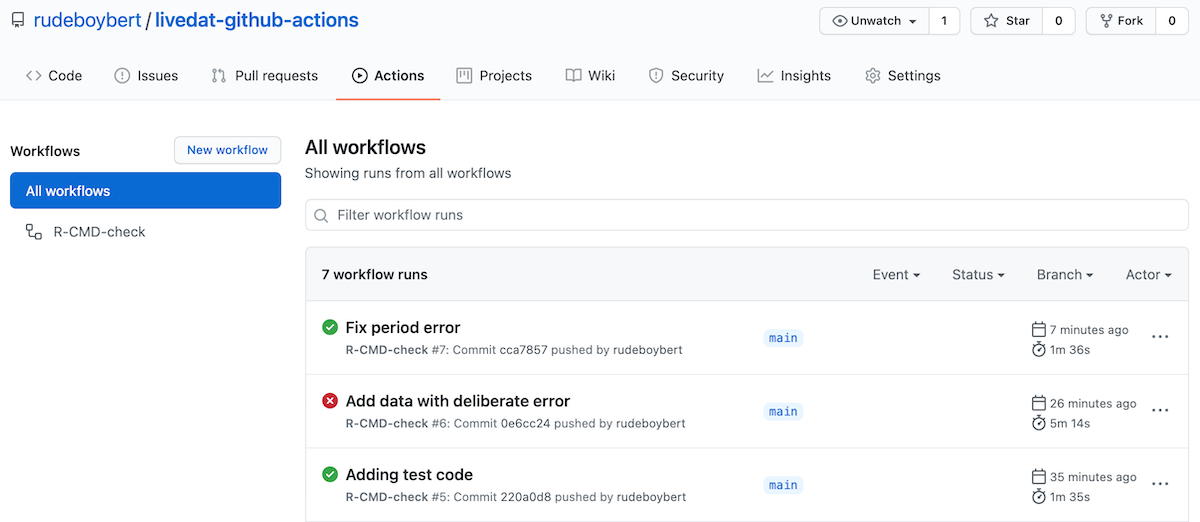This screenshot has width=1200, height=522.
Task: Open the Pull requests tab
Action: (x=265, y=76)
